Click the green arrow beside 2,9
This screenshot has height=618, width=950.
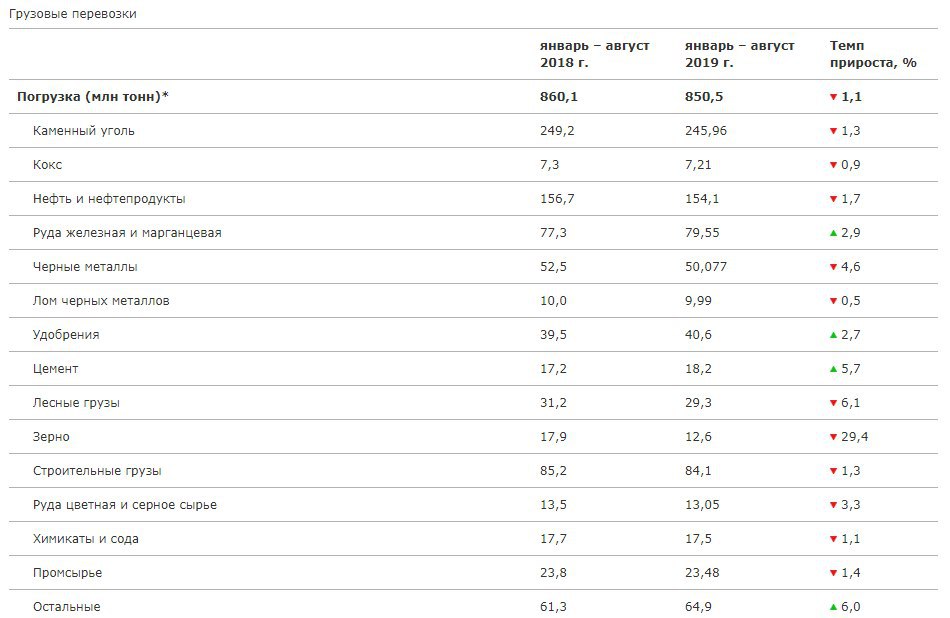(x=833, y=233)
